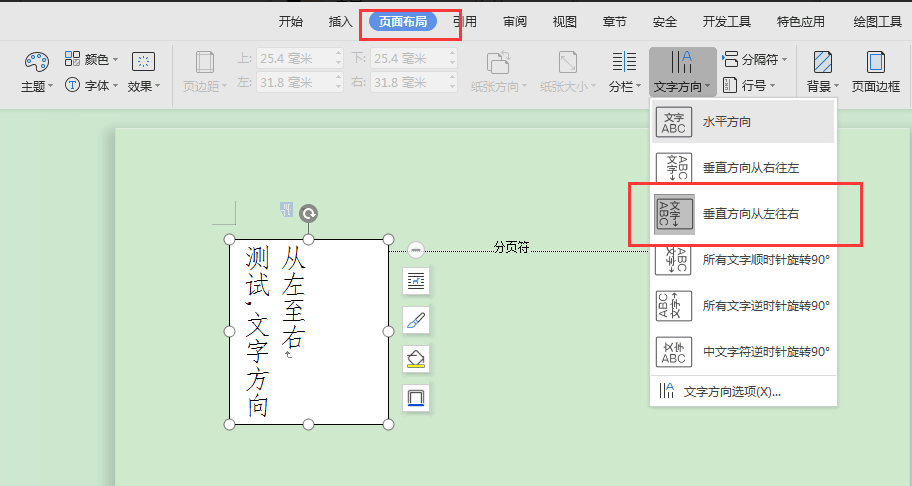Choose 水平方向 text direction

click(743, 122)
